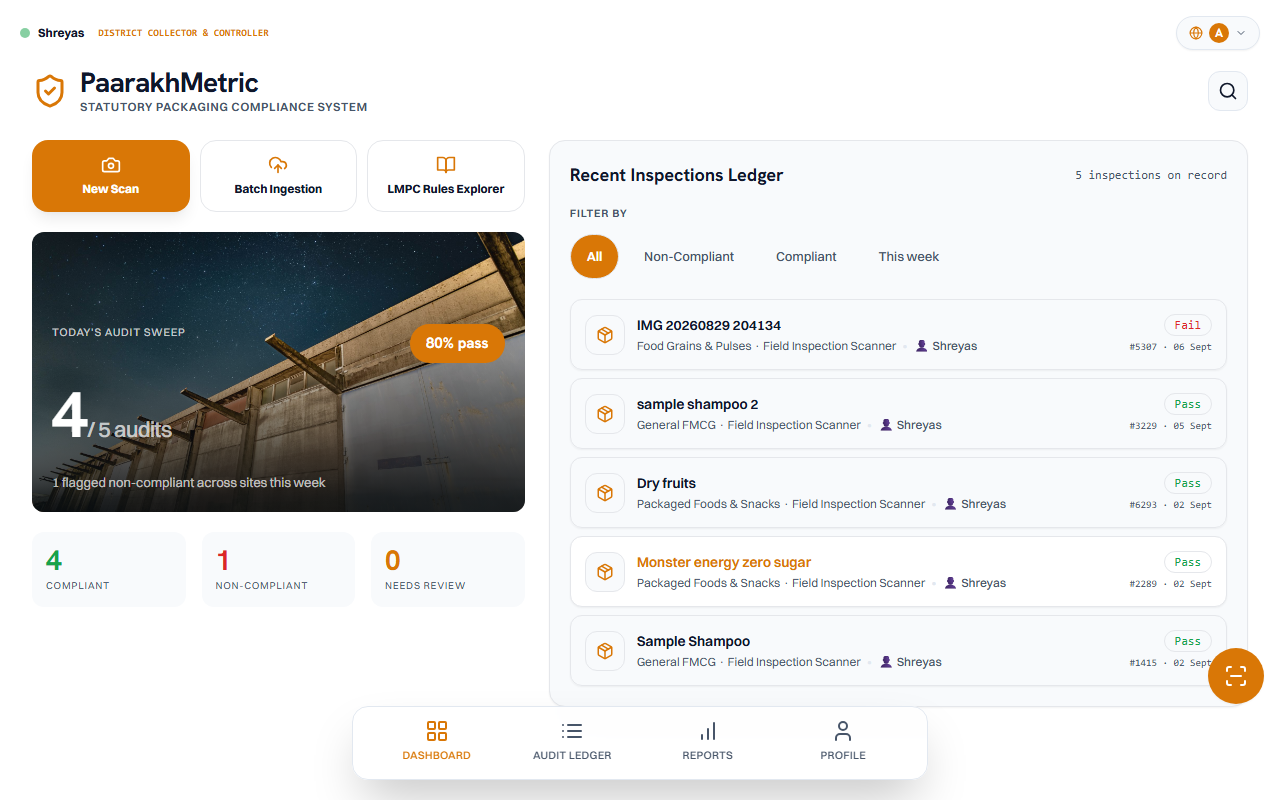This screenshot has width=1280, height=800.
Task: Click the 'District Collector & Controller' role label
Action: click(183, 33)
